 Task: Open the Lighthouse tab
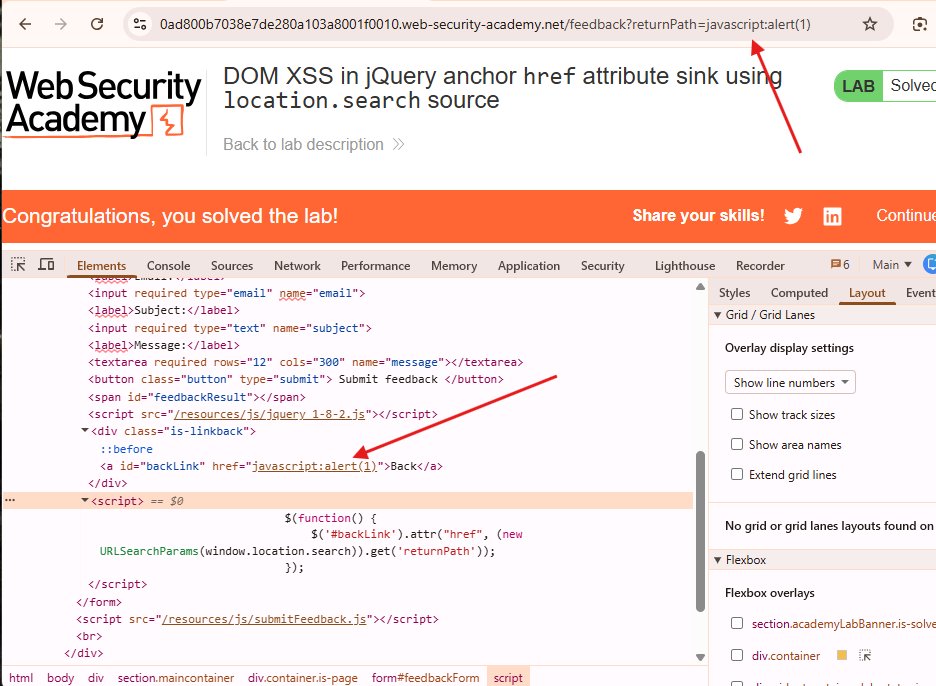pos(685,266)
